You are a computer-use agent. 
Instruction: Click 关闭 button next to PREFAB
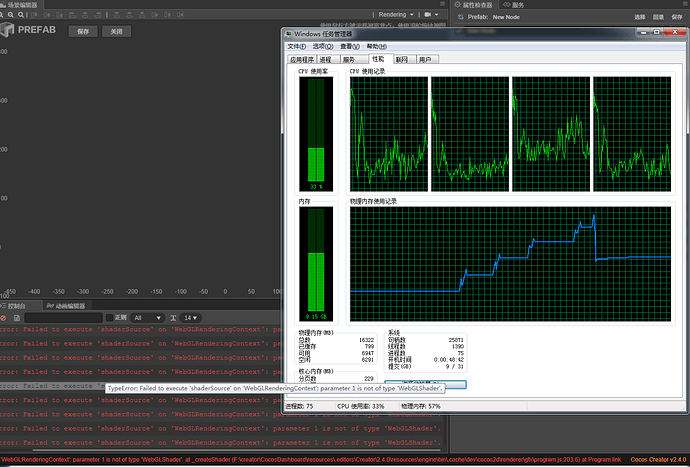click(116, 31)
